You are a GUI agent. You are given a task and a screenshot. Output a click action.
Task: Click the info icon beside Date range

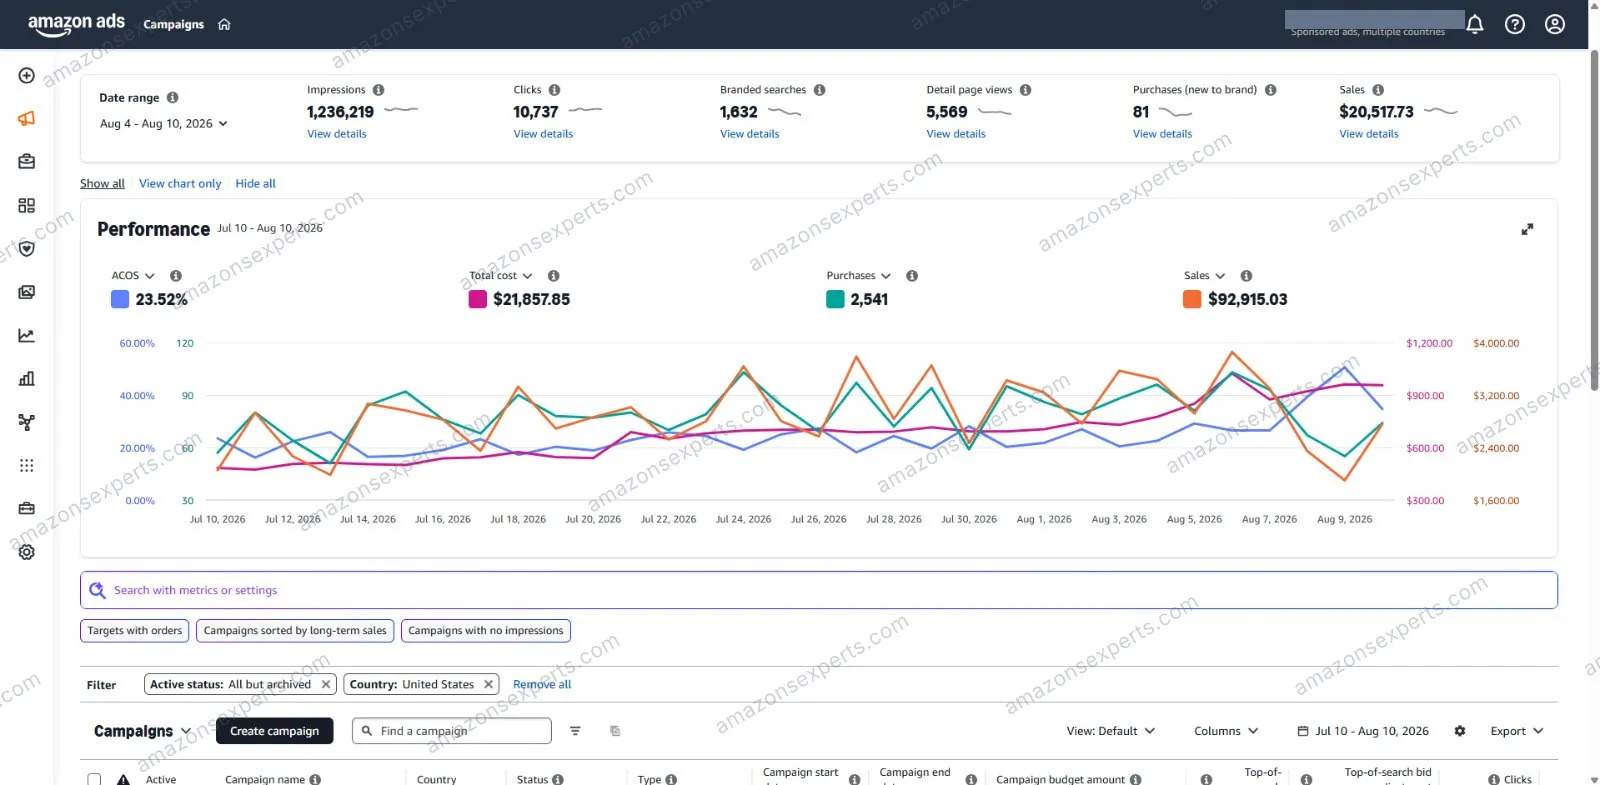[172, 98]
